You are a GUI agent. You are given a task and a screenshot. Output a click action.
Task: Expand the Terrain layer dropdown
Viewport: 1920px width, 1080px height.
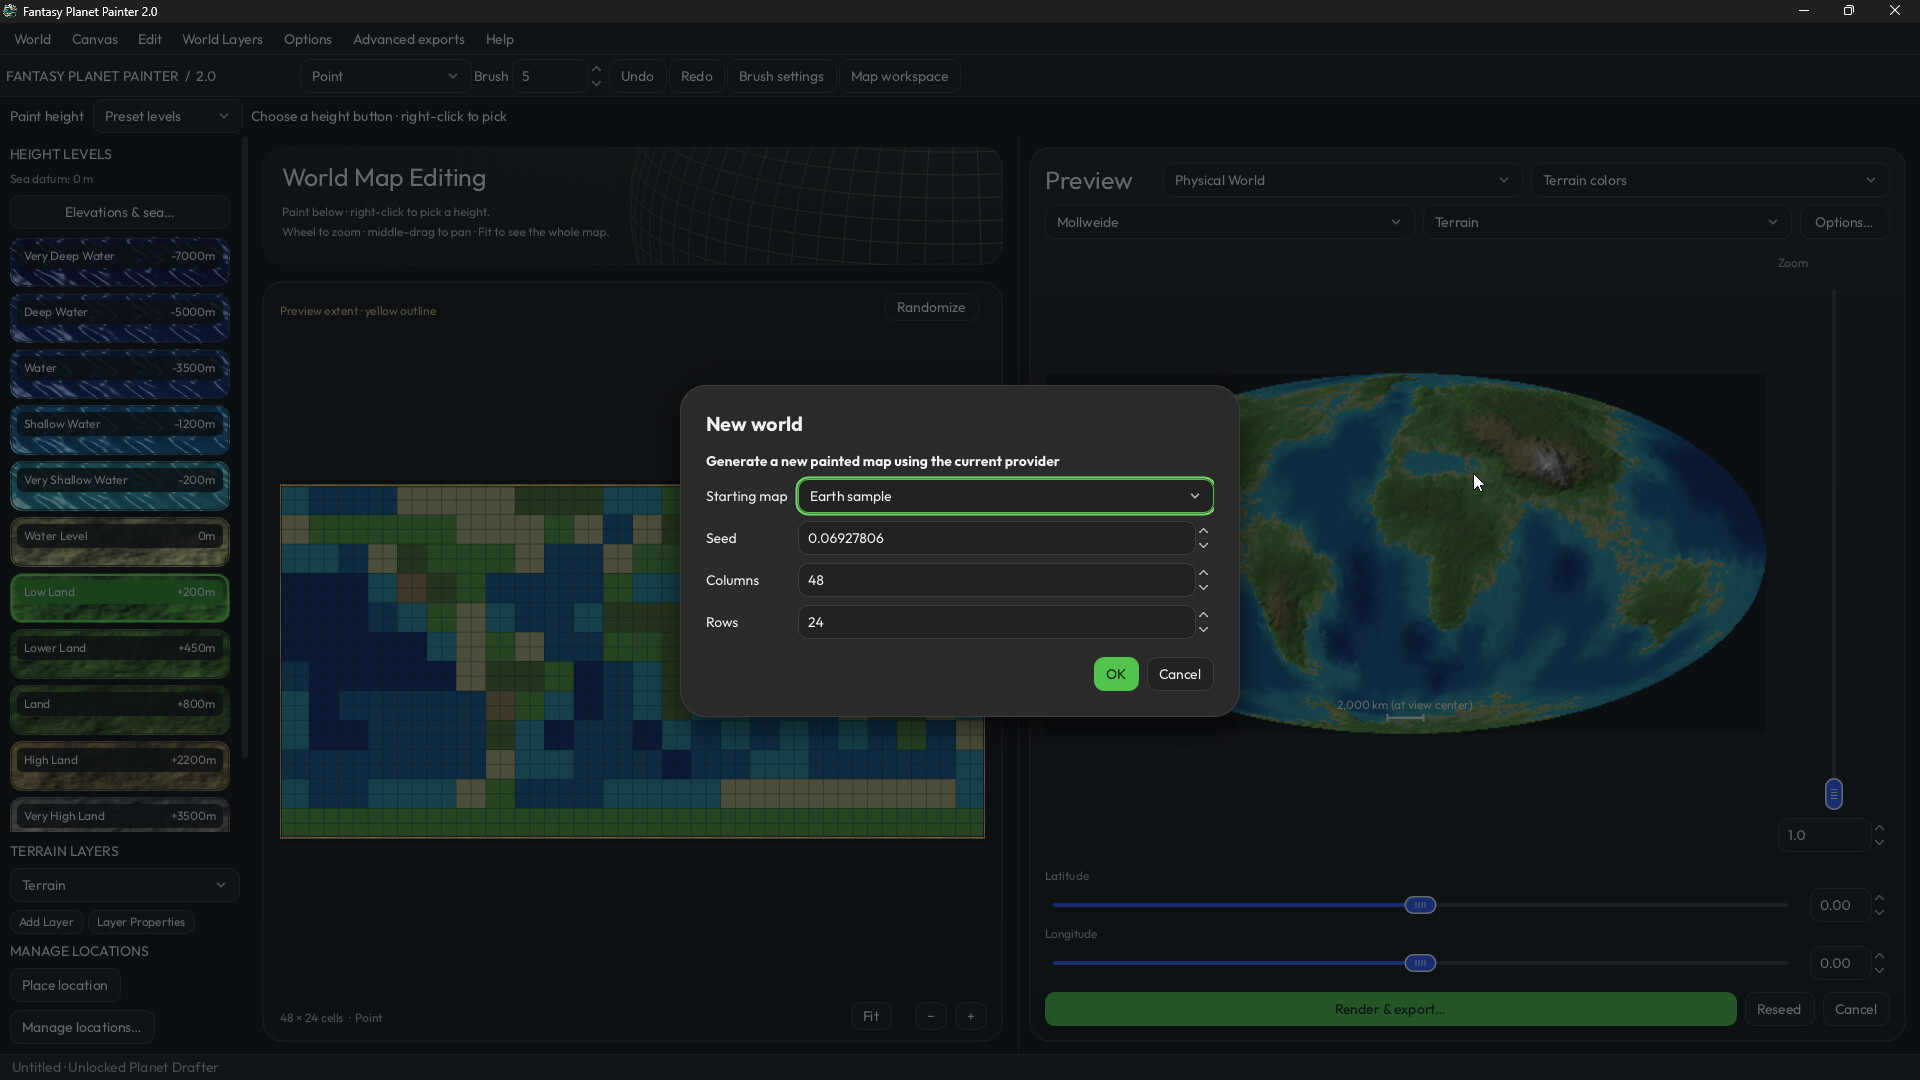pyautogui.click(x=124, y=885)
